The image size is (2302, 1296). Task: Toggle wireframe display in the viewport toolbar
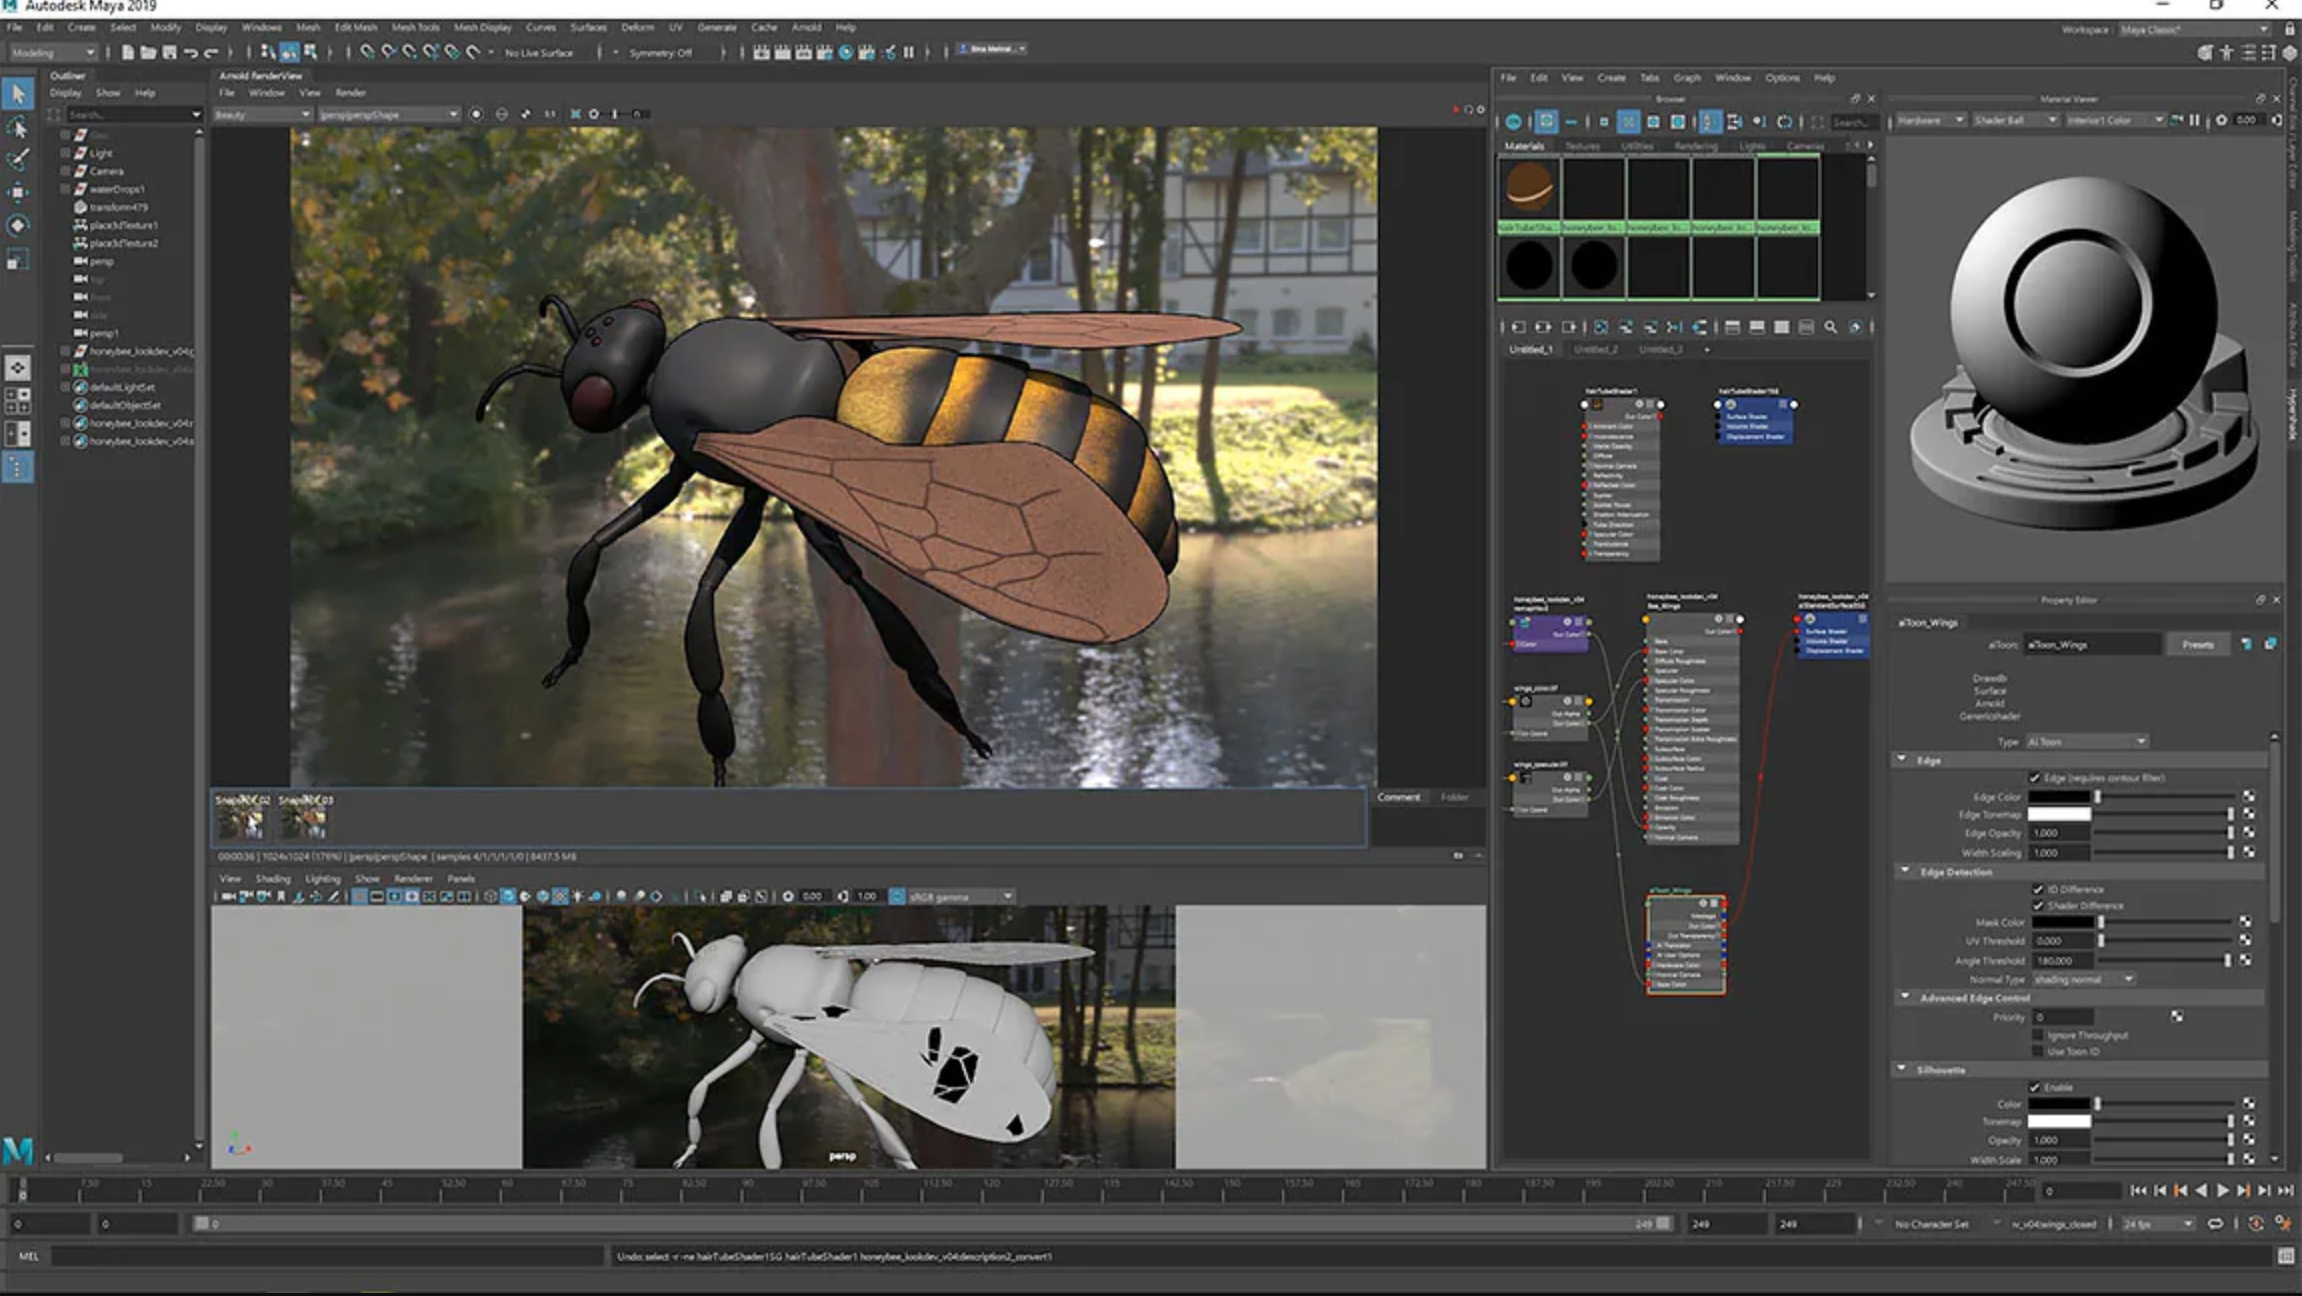358,896
